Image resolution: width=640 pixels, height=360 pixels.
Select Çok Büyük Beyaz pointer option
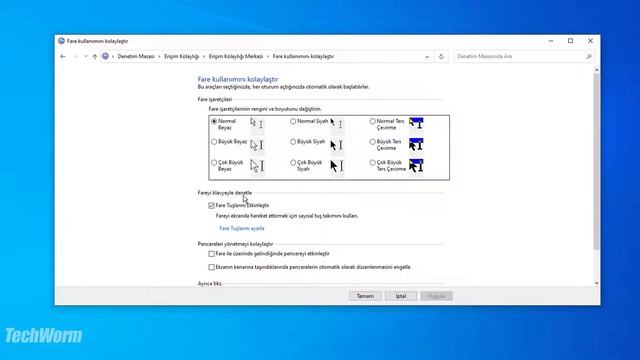tap(214, 162)
